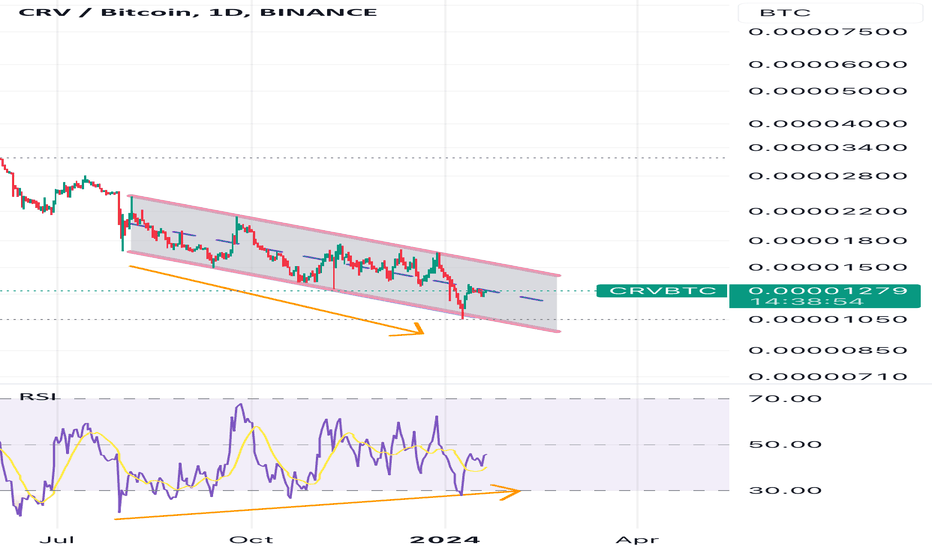Click the 14:38:54 candle countdown
The image size is (932, 550).
tap(805, 302)
